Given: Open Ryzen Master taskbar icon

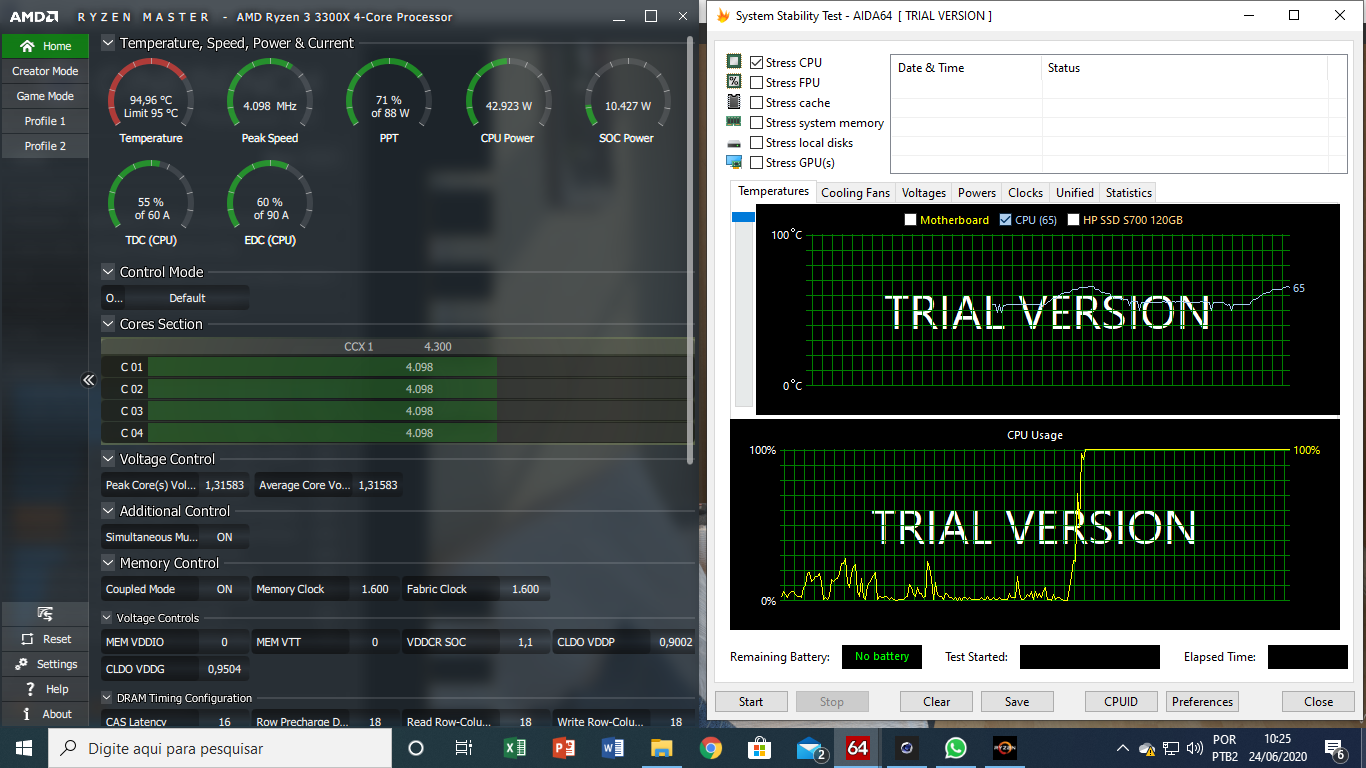Looking at the screenshot, I should click(x=1005, y=748).
